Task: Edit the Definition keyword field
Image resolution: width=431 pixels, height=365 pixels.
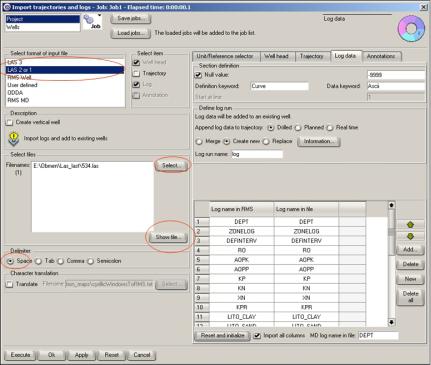Action: (279, 86)
